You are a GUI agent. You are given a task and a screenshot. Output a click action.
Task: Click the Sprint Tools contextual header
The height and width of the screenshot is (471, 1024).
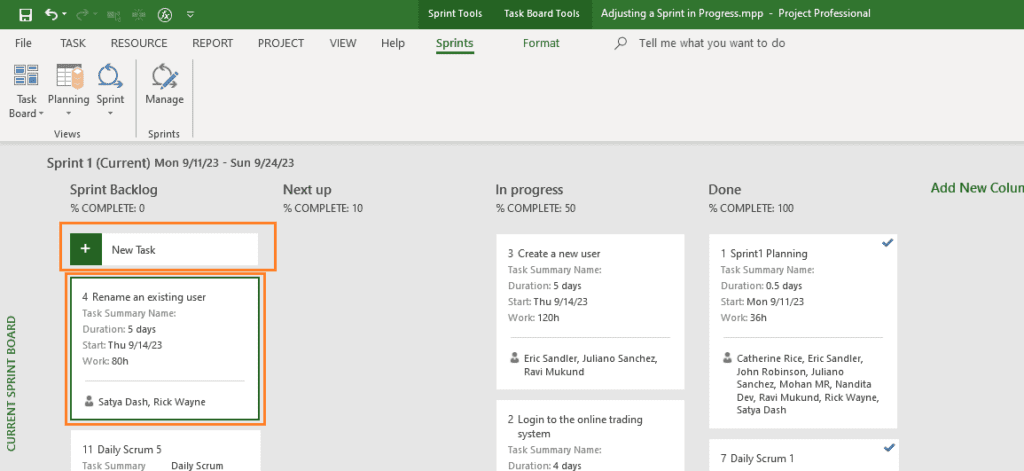click(455, 14)
